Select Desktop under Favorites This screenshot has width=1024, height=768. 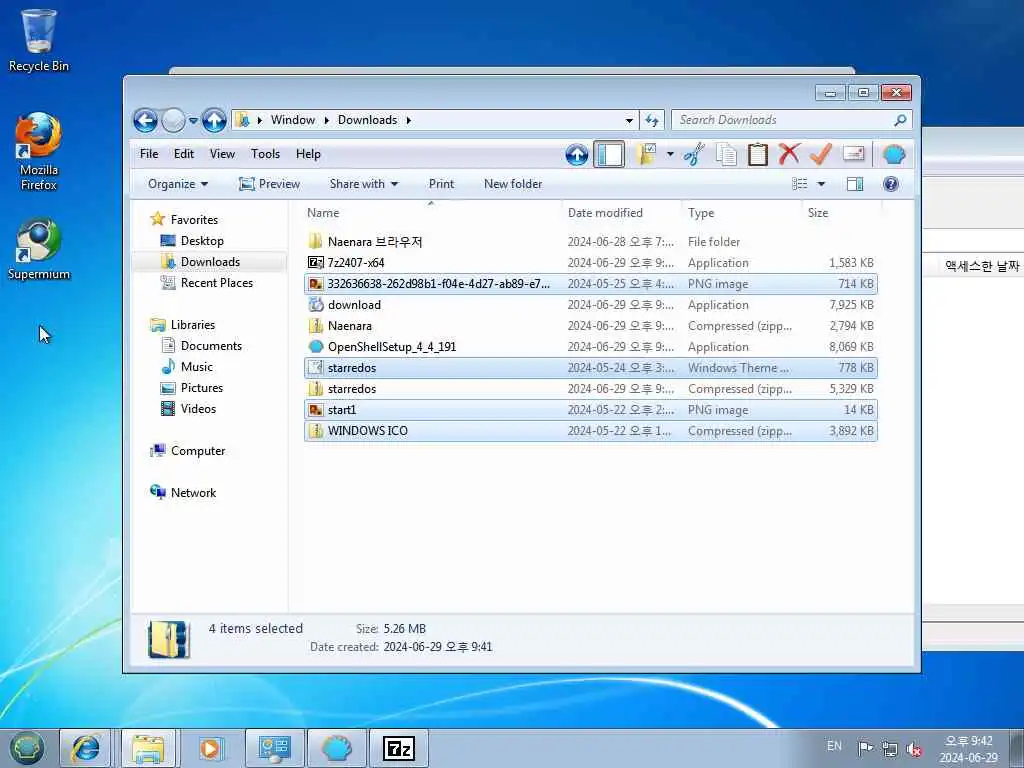[202, 241]
